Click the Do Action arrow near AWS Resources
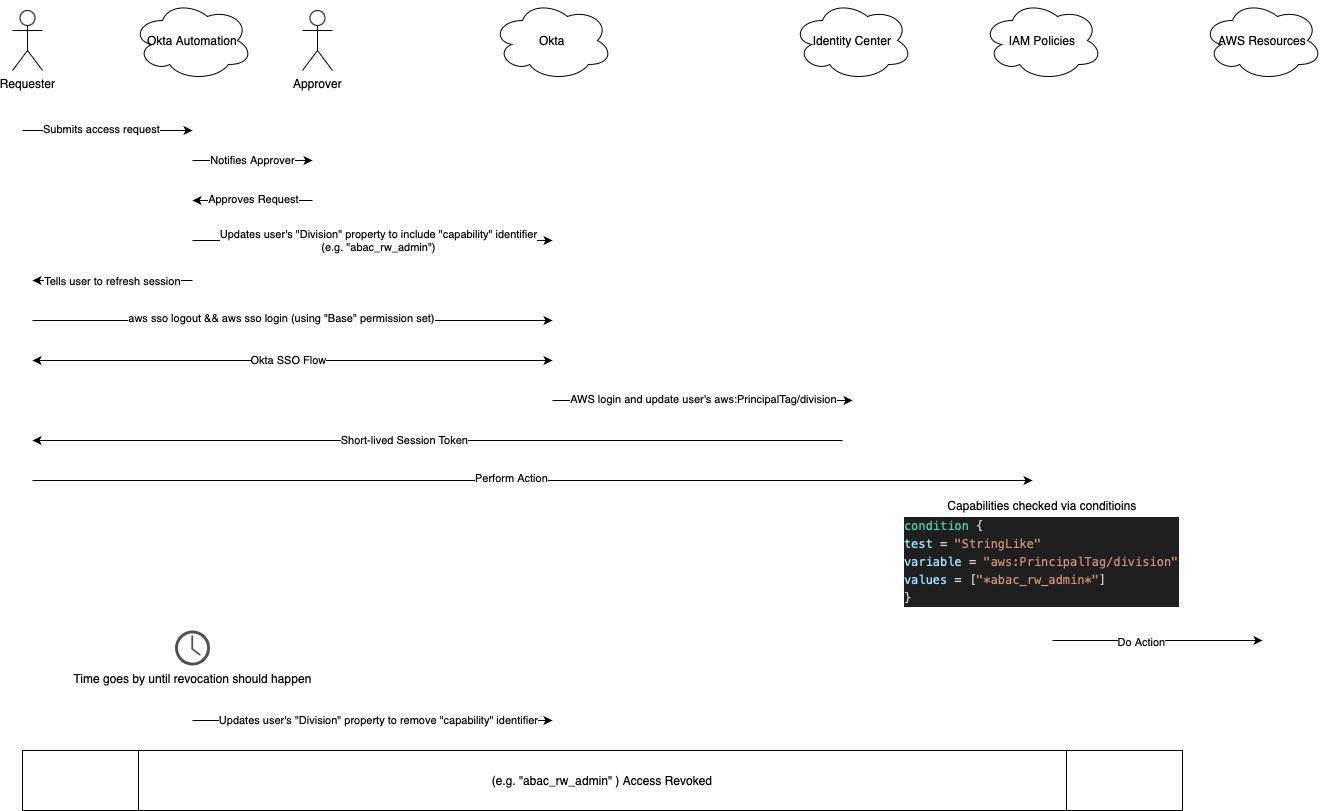This screenshot has height=811, width=1323. point(1155,641)
